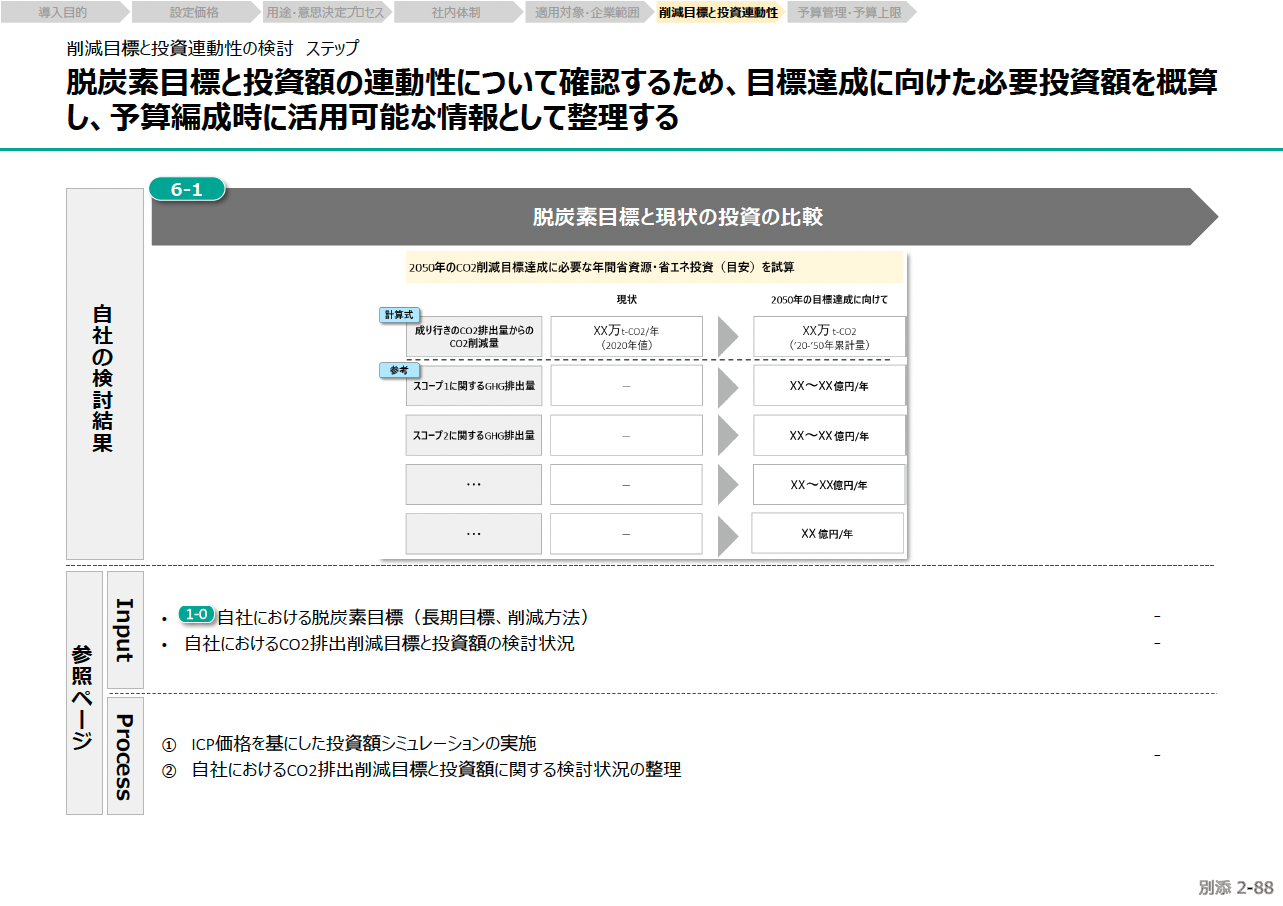Click the gray arrow beside XX 億円/年 box
The height and width of the screenshot is (906, 1283).
[728, 534]
